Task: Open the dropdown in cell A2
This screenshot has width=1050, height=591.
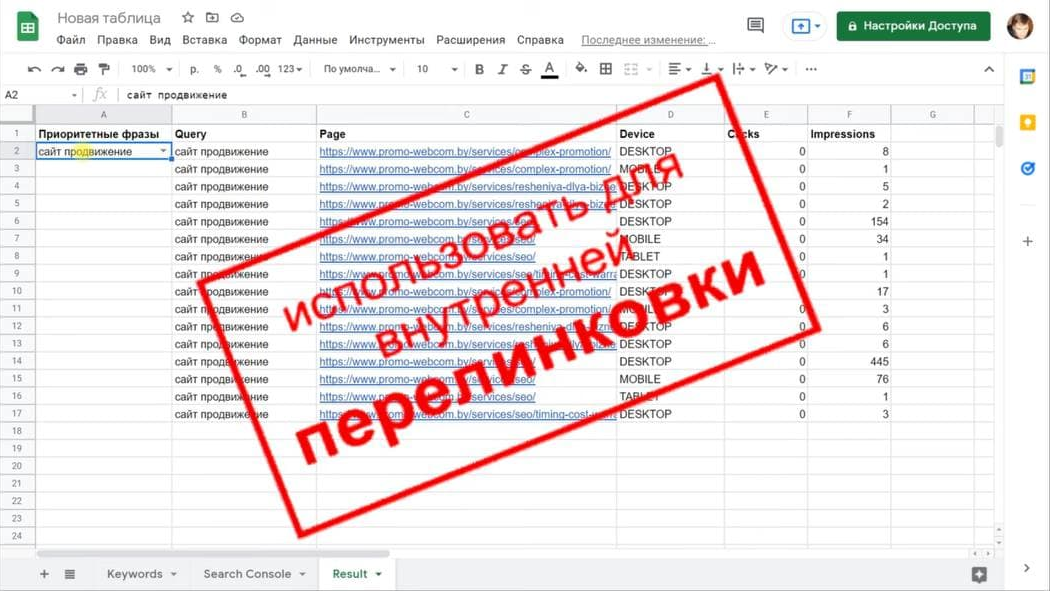Action: 163,151
